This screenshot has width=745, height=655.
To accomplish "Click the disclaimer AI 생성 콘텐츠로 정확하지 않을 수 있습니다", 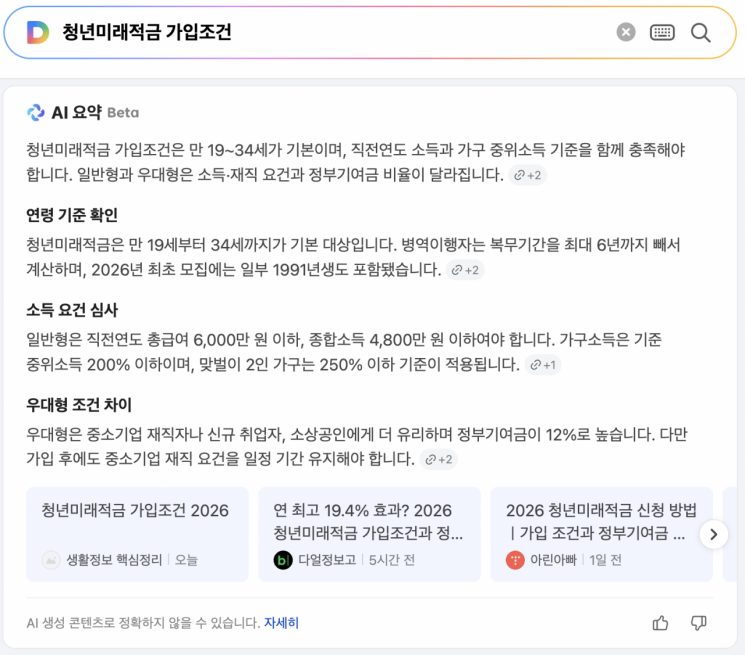I will [x=143, y=623].
